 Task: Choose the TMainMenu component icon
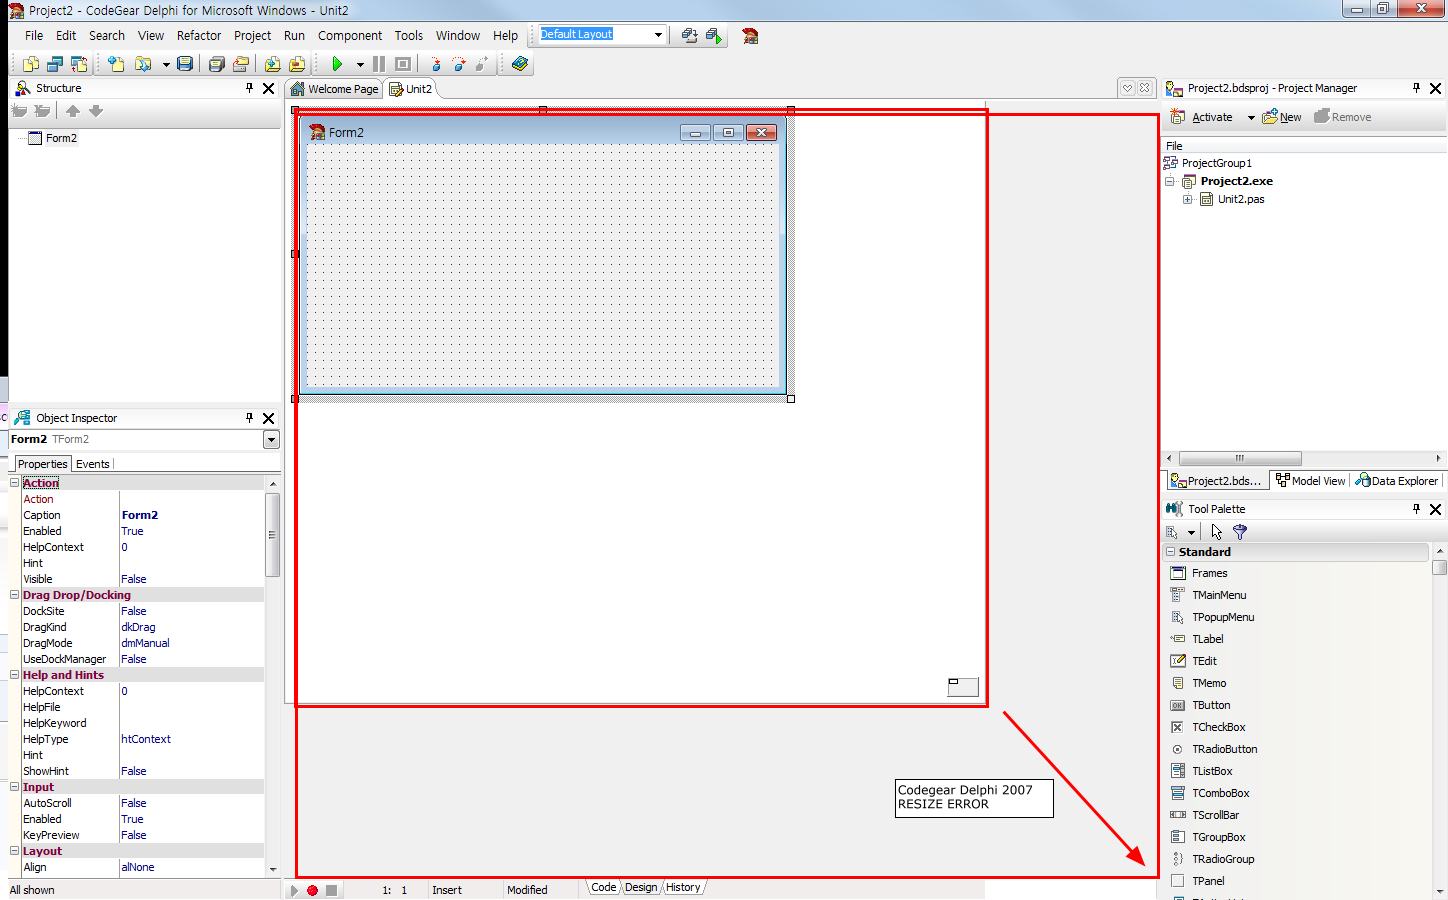pyautogui.click(x=1178, y=595)
